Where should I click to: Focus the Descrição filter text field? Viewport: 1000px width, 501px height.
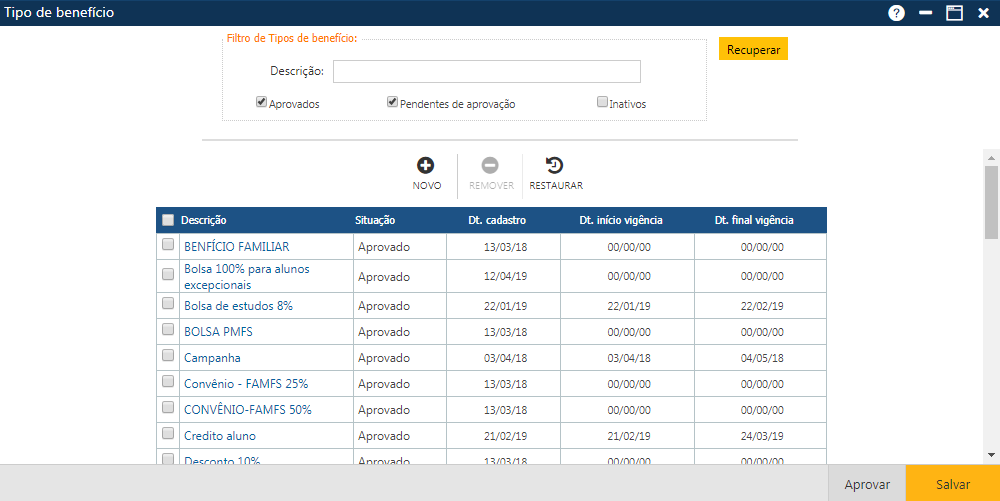click(486, 72)
